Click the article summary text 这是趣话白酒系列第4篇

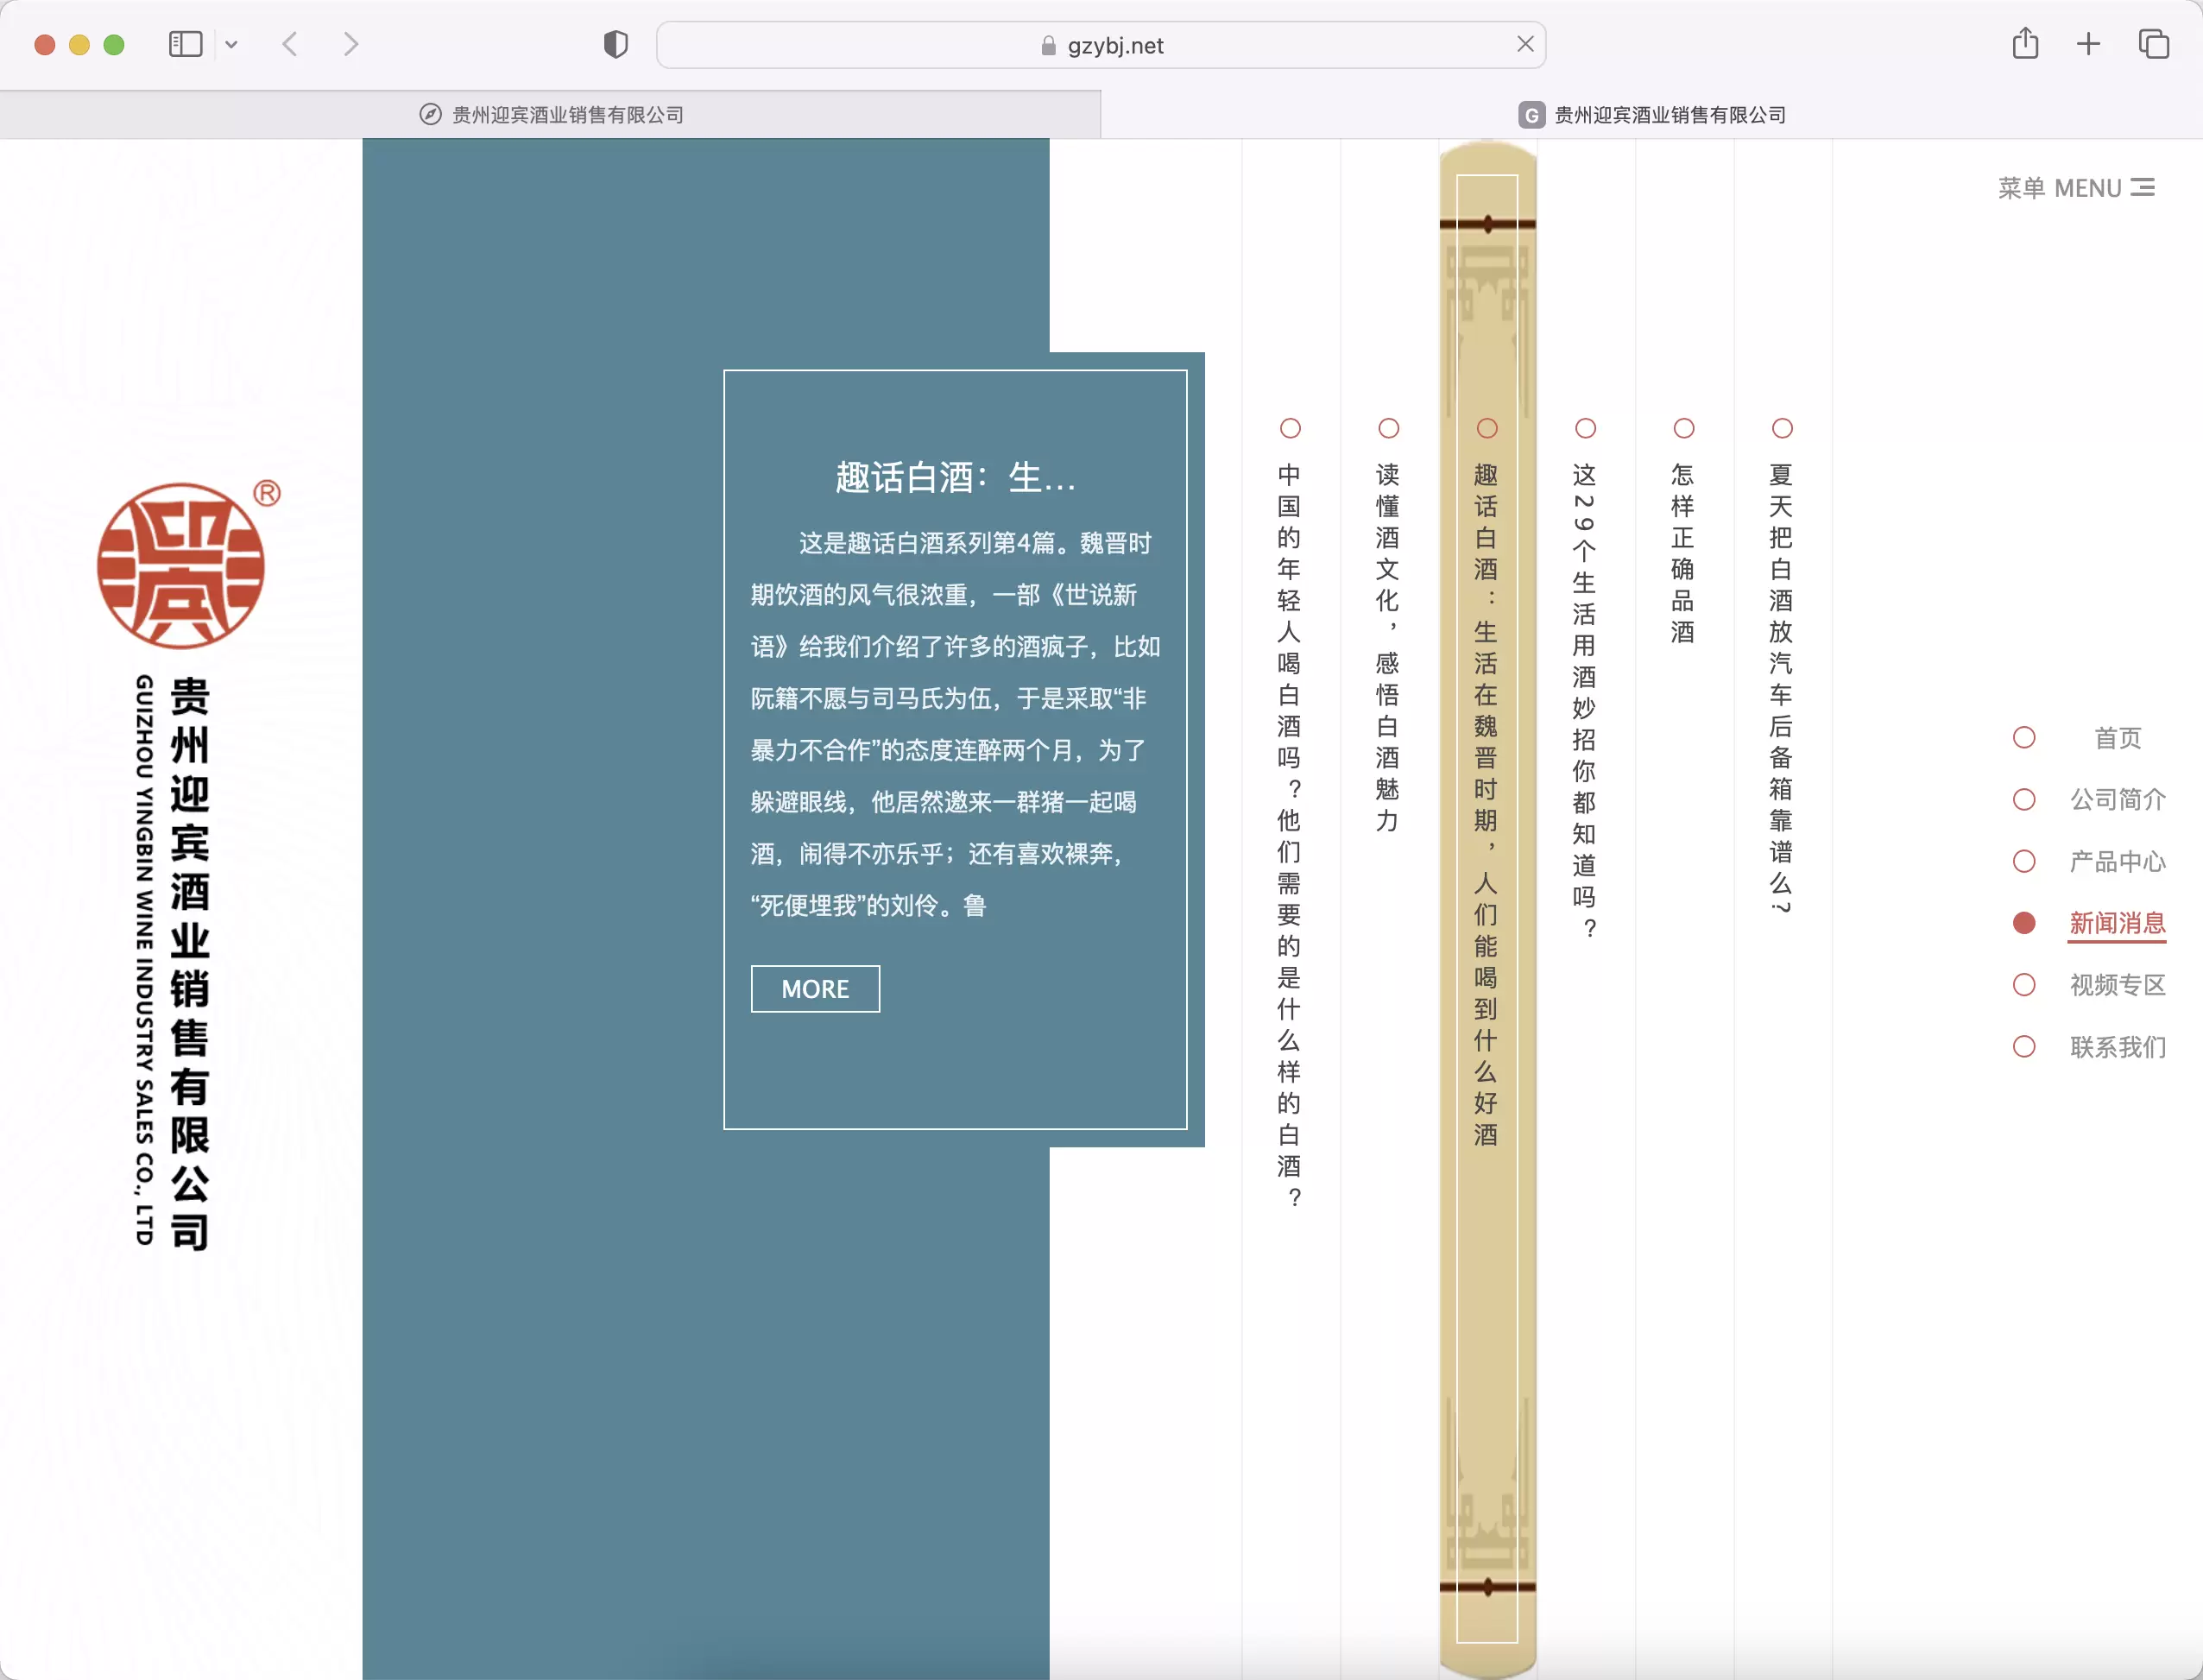(955, 724)
